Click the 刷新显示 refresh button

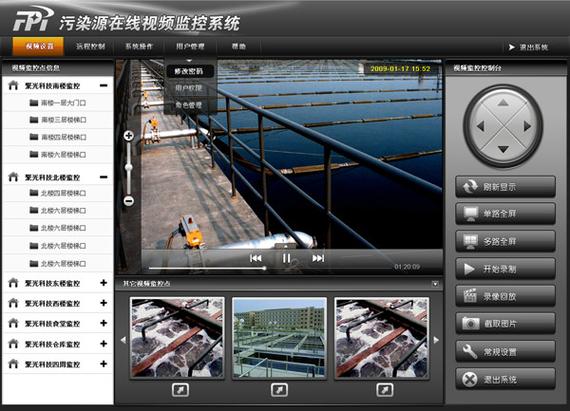point(505,187)
